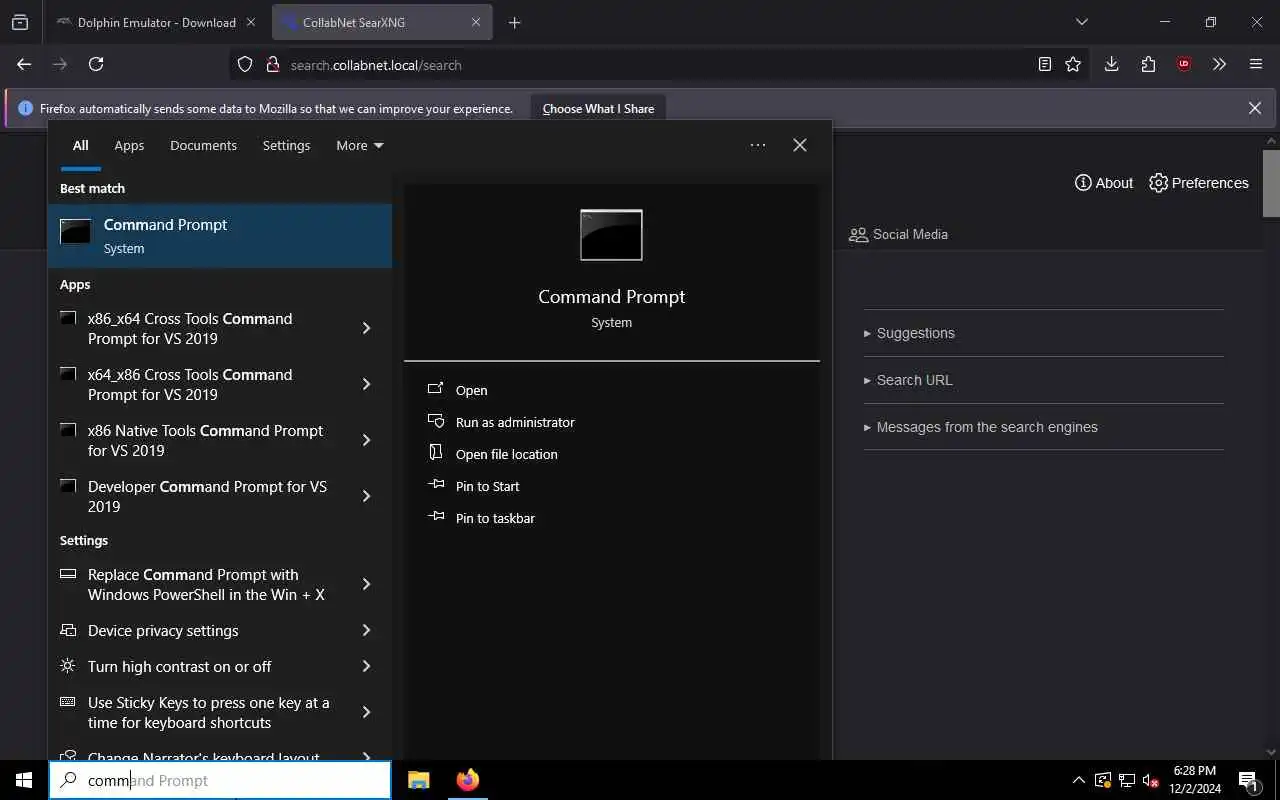The height and width of the screenshot is (800, 1280).
Task: Open Replace Command Prompt with PowerShell setting
Action: (196, 584)
